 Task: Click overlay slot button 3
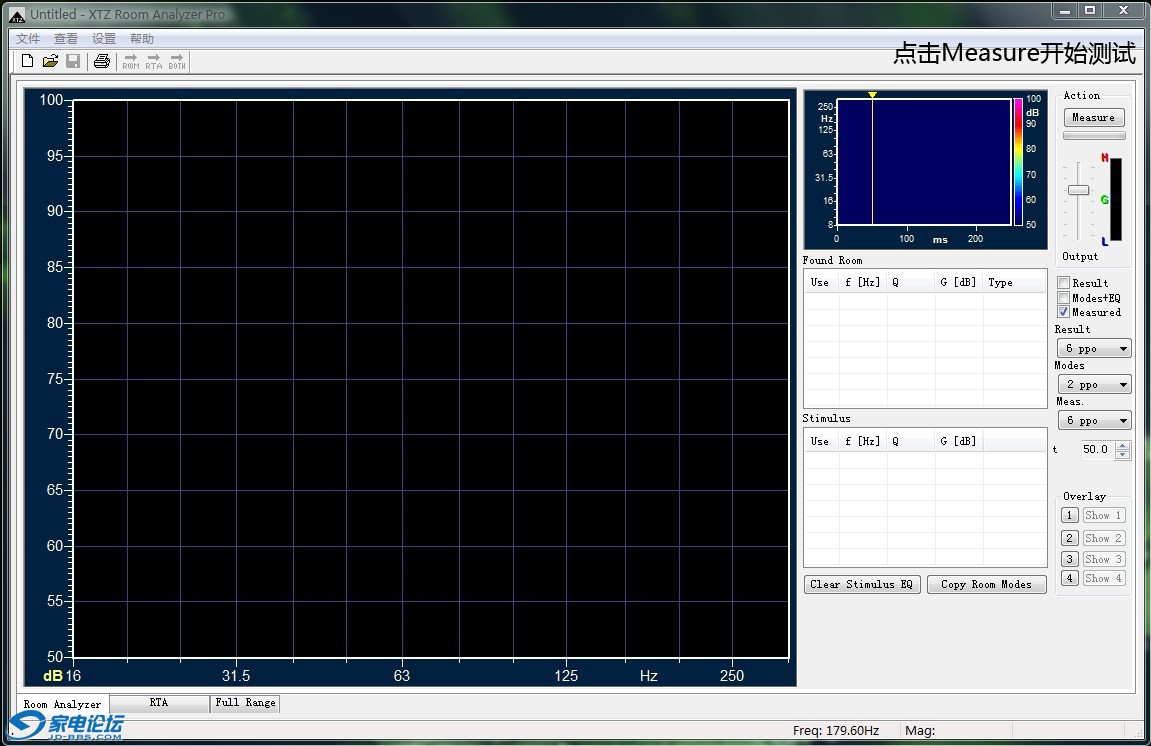[x=1070, y=560]
